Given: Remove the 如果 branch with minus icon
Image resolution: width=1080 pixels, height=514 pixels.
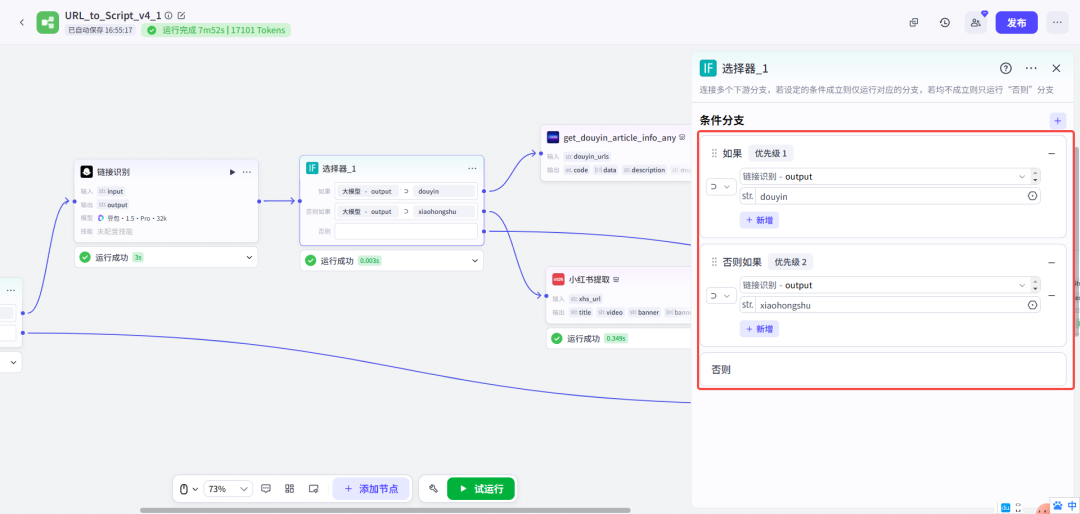Looking at the screenshot, I should (x=1052, y=154).
